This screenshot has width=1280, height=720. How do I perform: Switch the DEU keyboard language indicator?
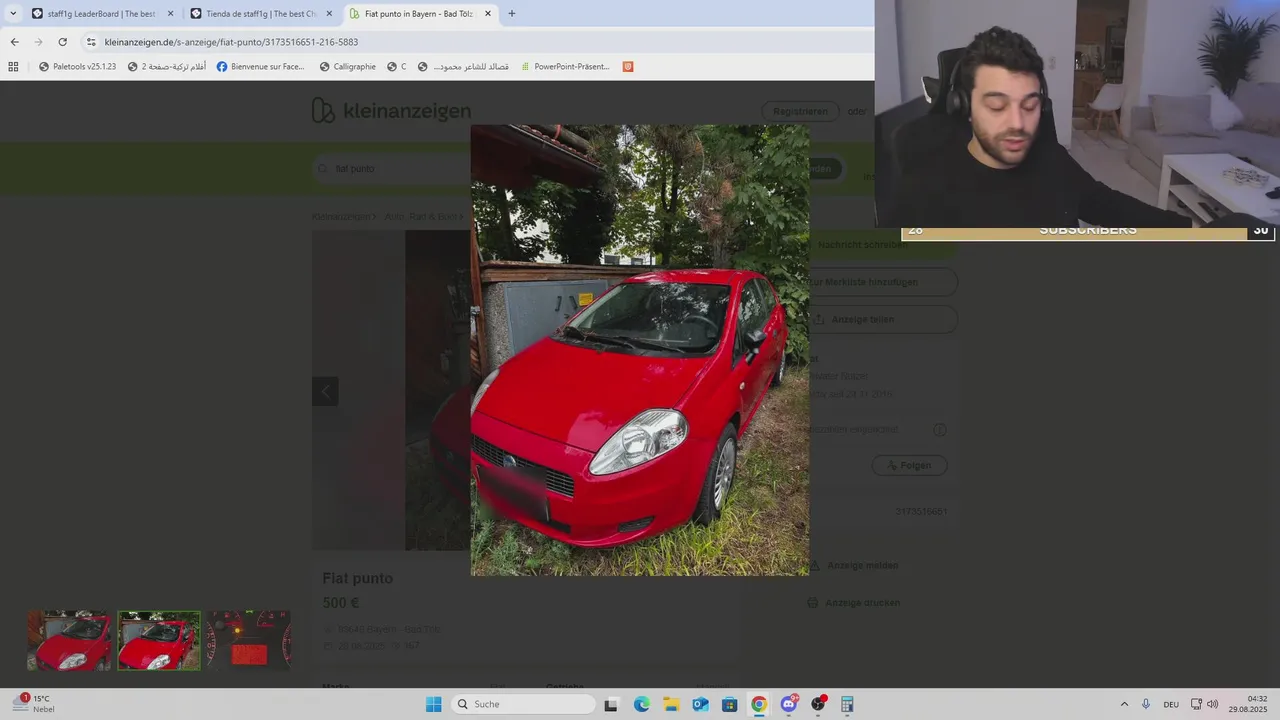pyautogui.click(x=1171, y=704)
